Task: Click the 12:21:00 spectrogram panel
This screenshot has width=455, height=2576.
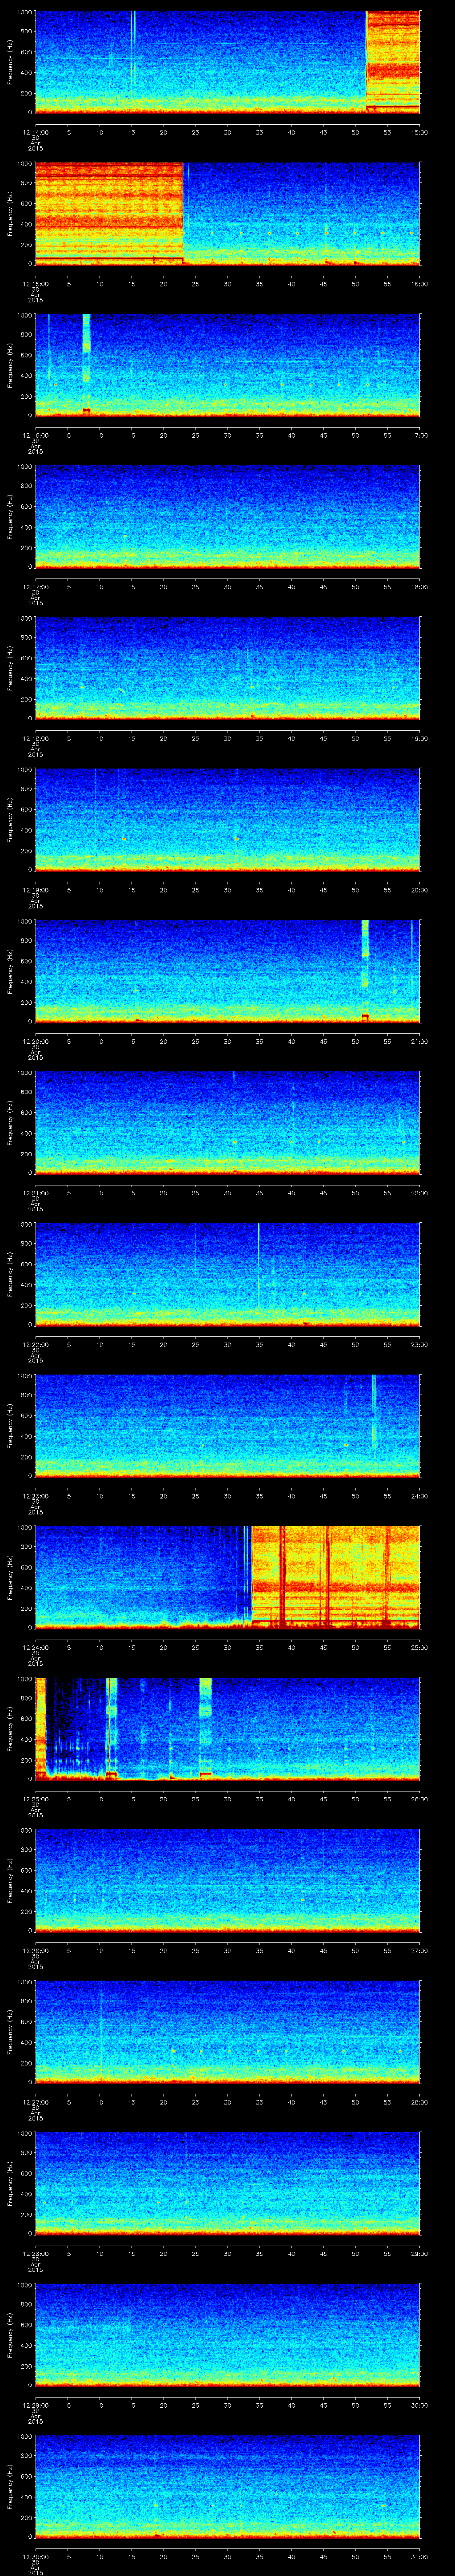Action: (x=228, y=1123)
